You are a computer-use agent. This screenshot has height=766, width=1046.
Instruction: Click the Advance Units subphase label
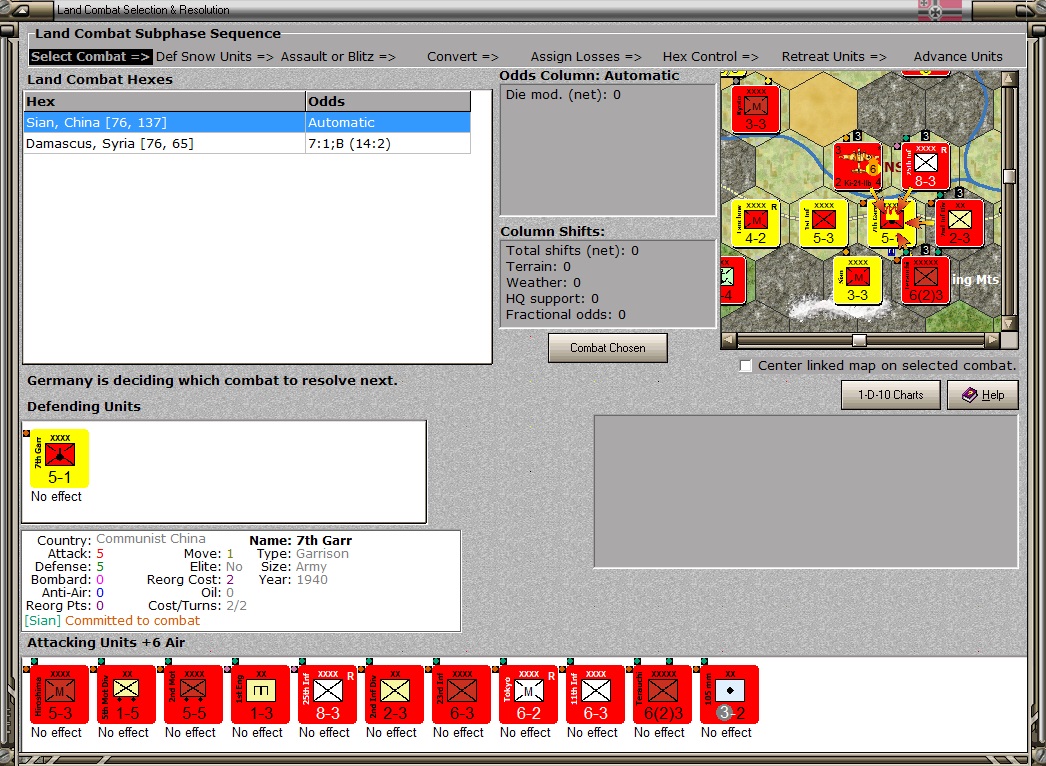(x=958, y=57)
